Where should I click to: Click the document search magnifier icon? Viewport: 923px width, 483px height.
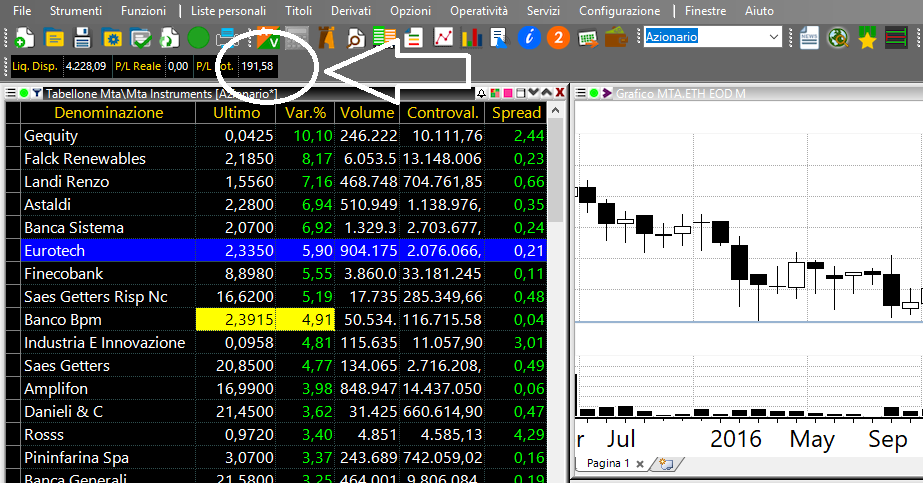[x=355, y=38]
